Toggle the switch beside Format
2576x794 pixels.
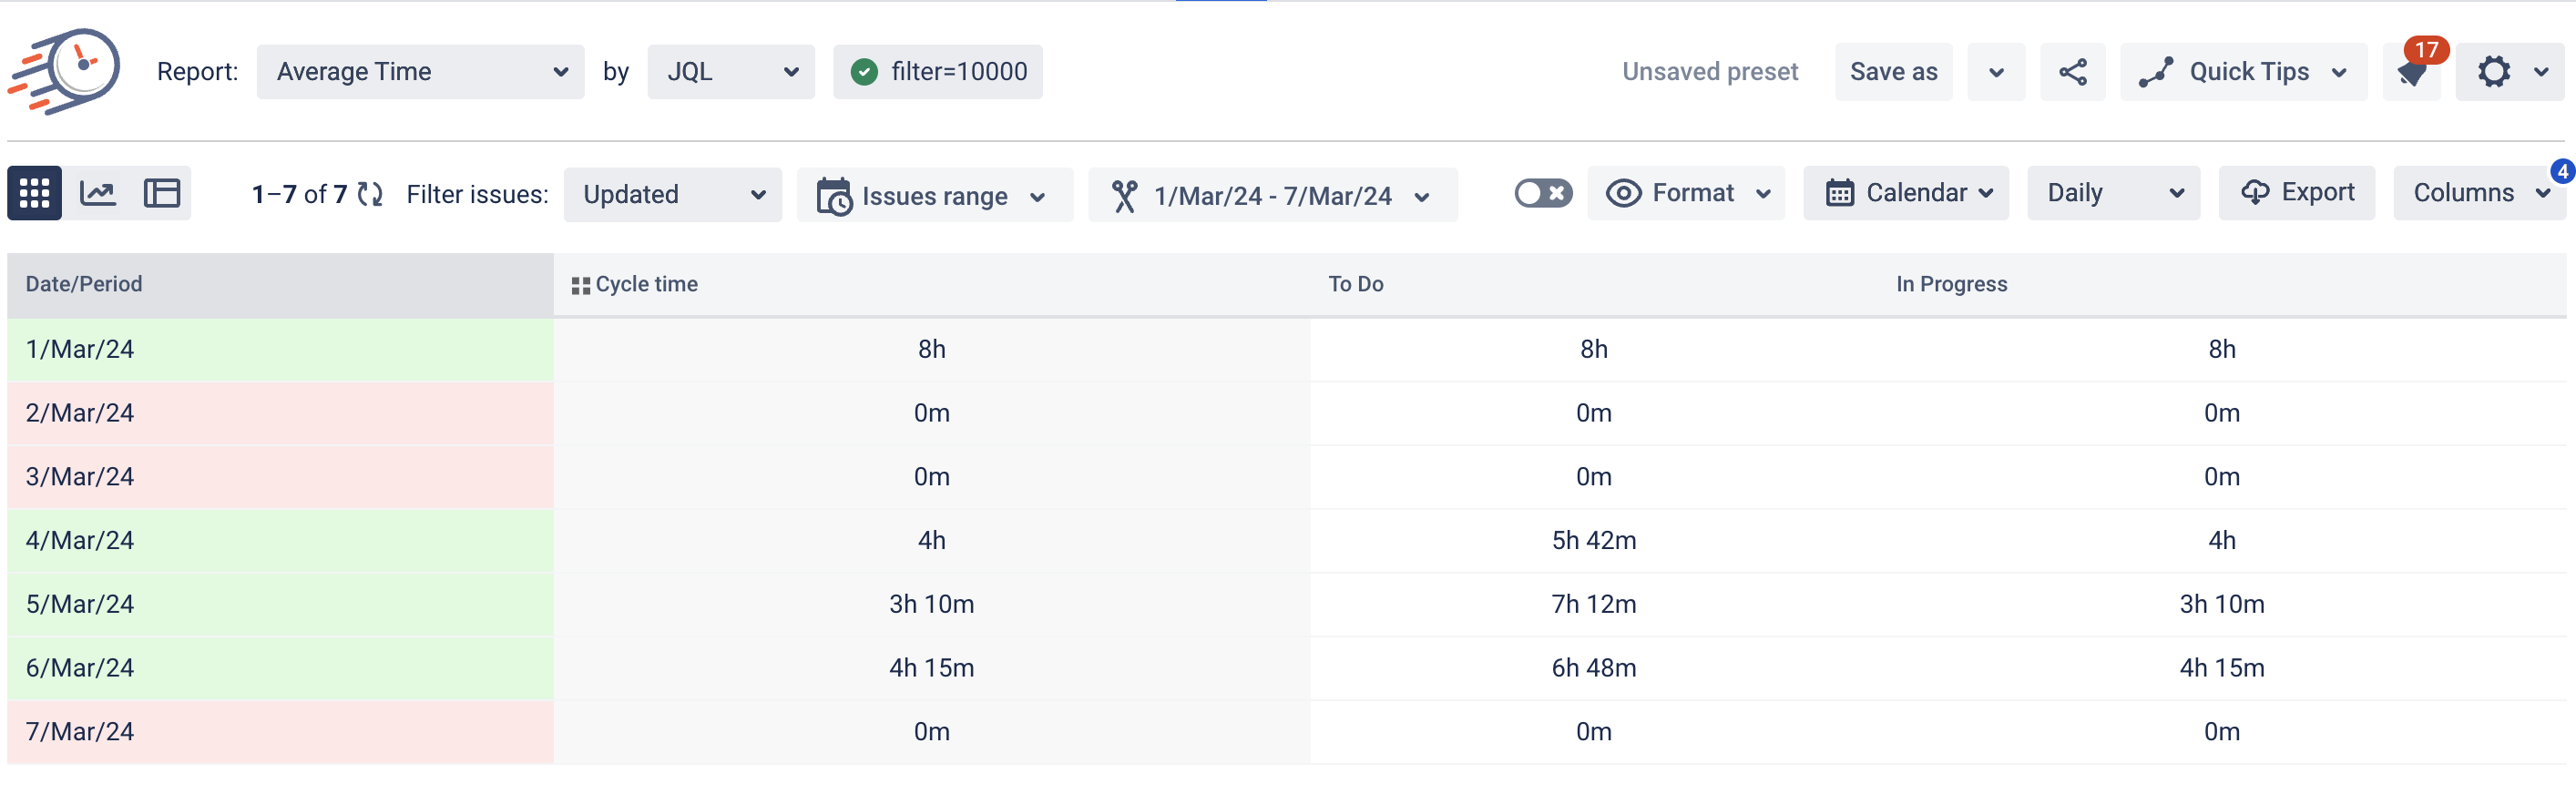click(x=1543, y=193)
